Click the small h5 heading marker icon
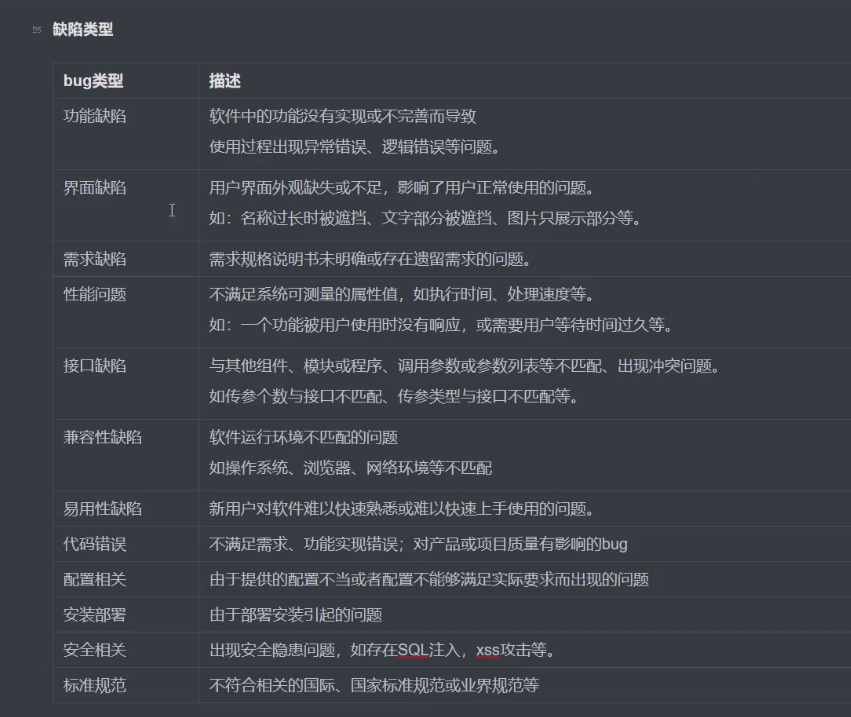851x717 pixels. coord(37,30)
